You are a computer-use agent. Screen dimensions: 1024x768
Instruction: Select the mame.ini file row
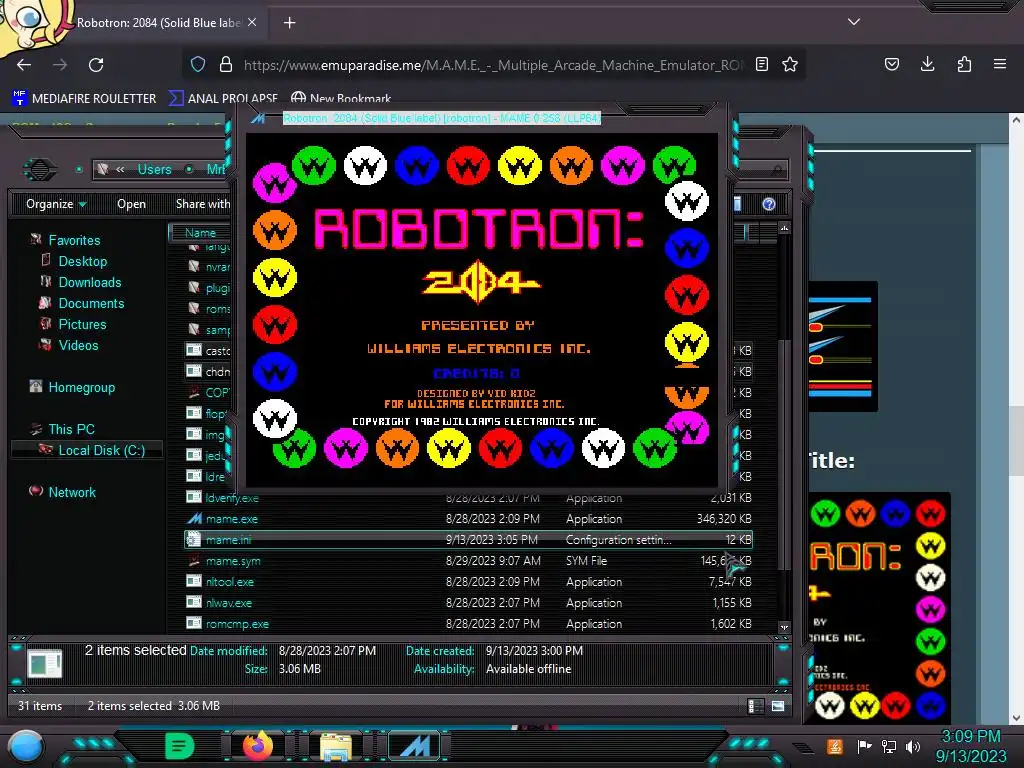[x=469, y=539]
